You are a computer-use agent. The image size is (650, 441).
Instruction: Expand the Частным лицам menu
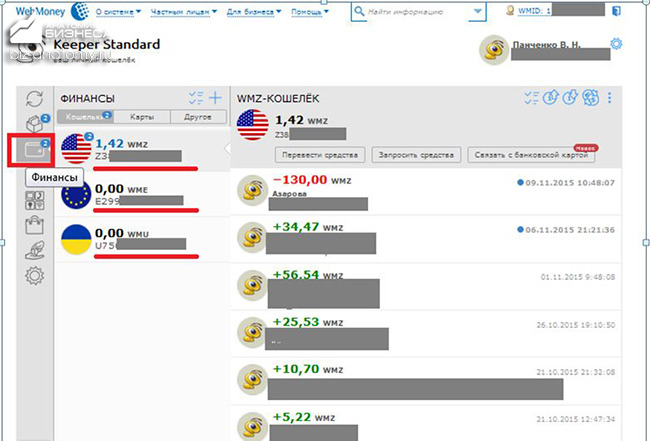coord(184,12)
